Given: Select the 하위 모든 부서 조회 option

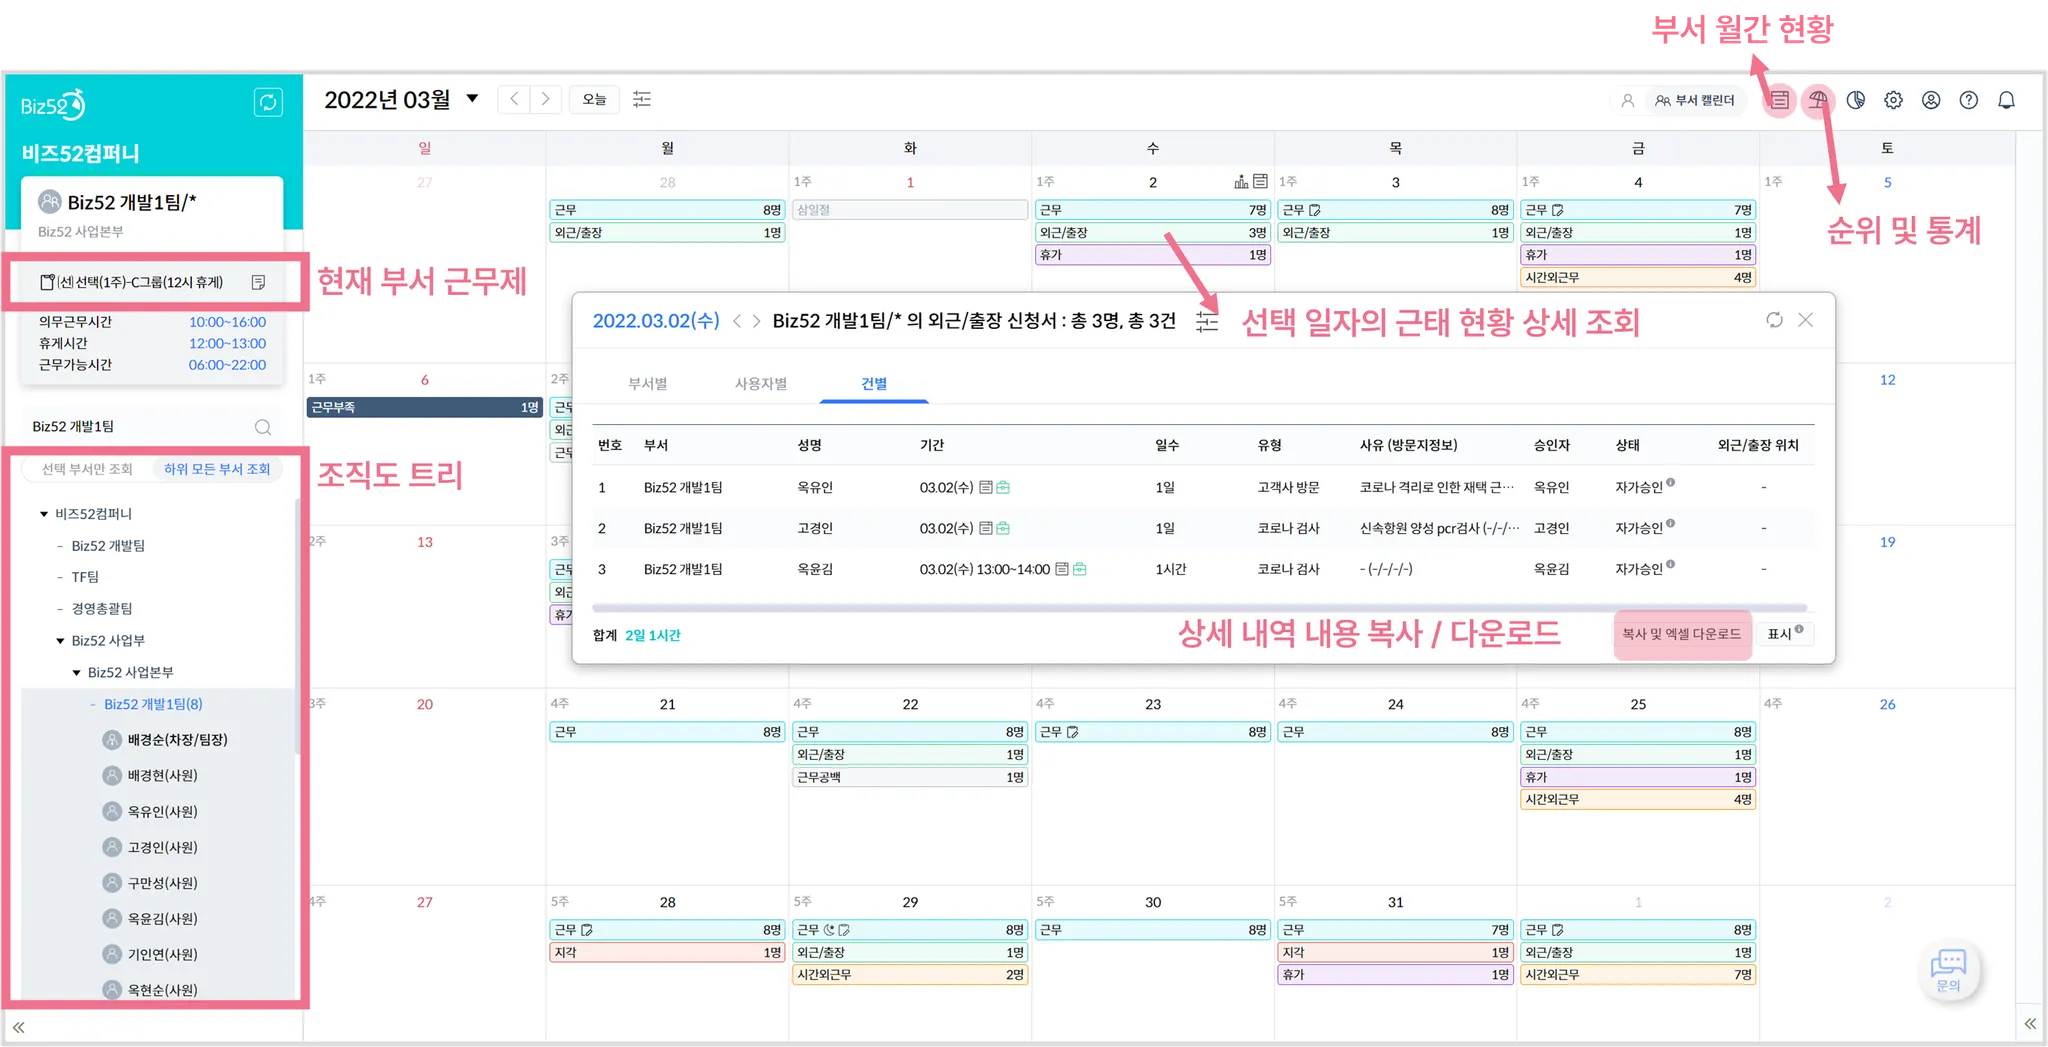Looking at the screenshot, I should tap(217, 469).
